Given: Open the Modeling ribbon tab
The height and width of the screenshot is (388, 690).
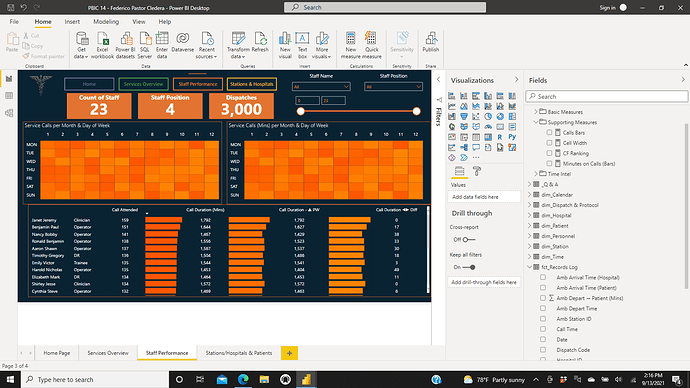Looking at the screenshot, I should pos(106,22).
